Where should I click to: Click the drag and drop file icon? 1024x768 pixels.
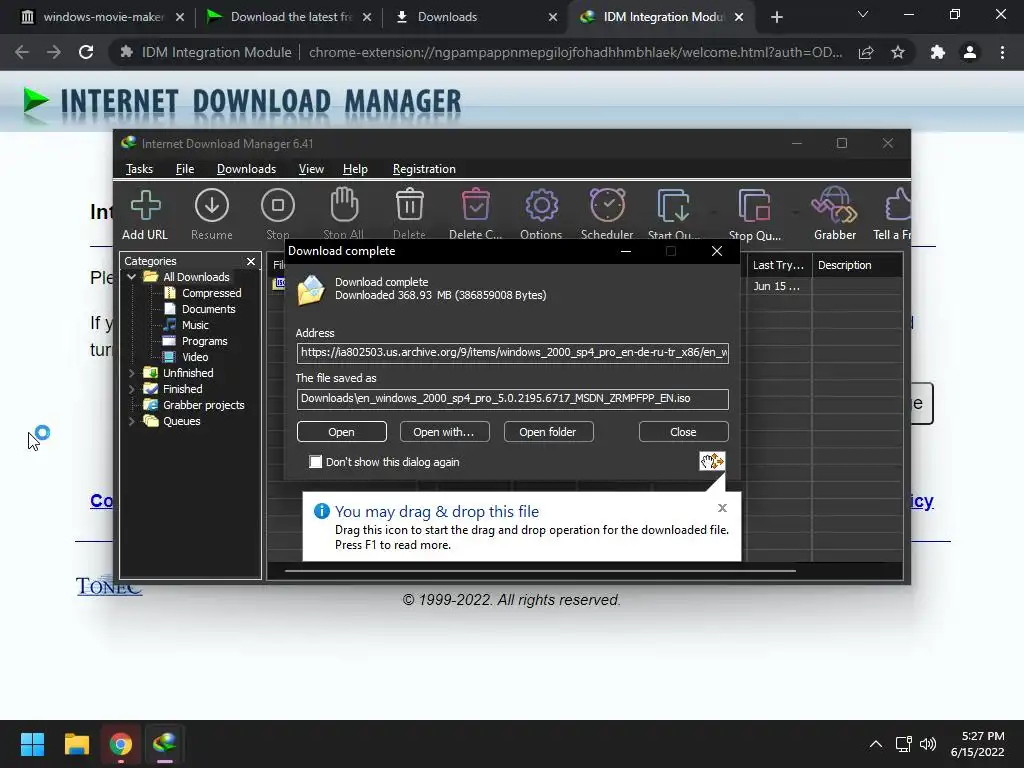712,461
